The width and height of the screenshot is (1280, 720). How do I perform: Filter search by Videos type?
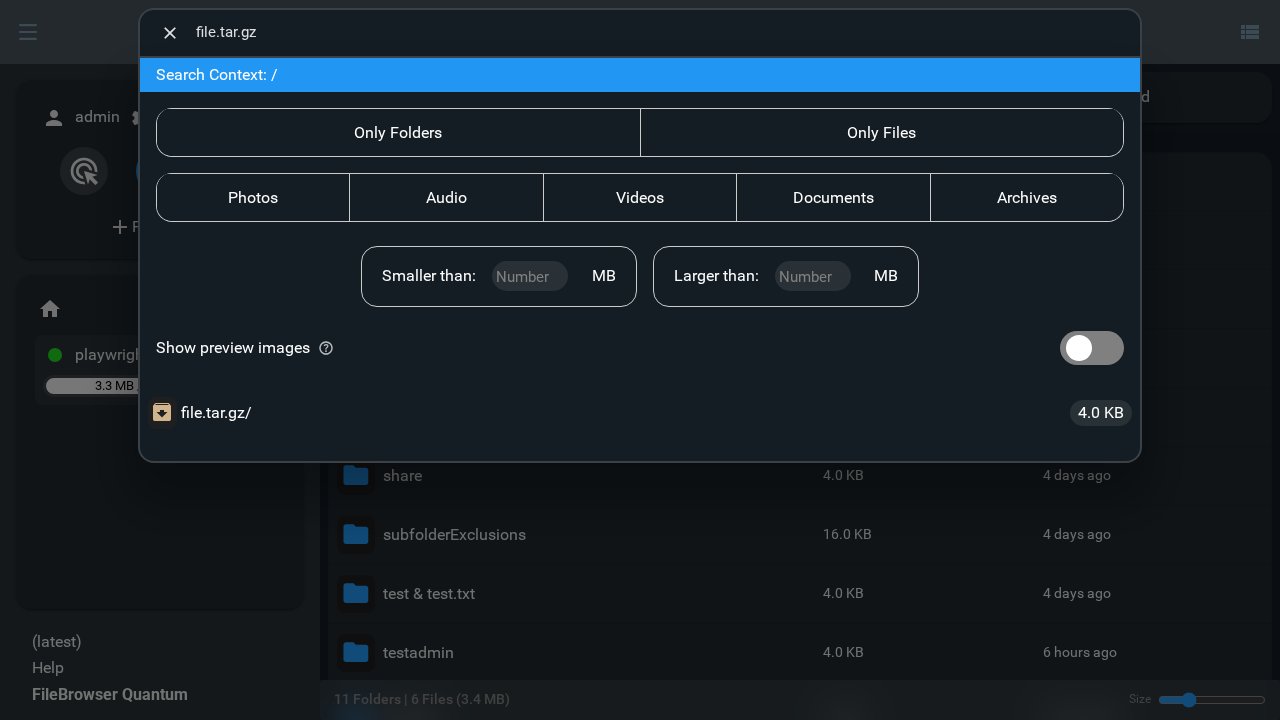(640, 198)
